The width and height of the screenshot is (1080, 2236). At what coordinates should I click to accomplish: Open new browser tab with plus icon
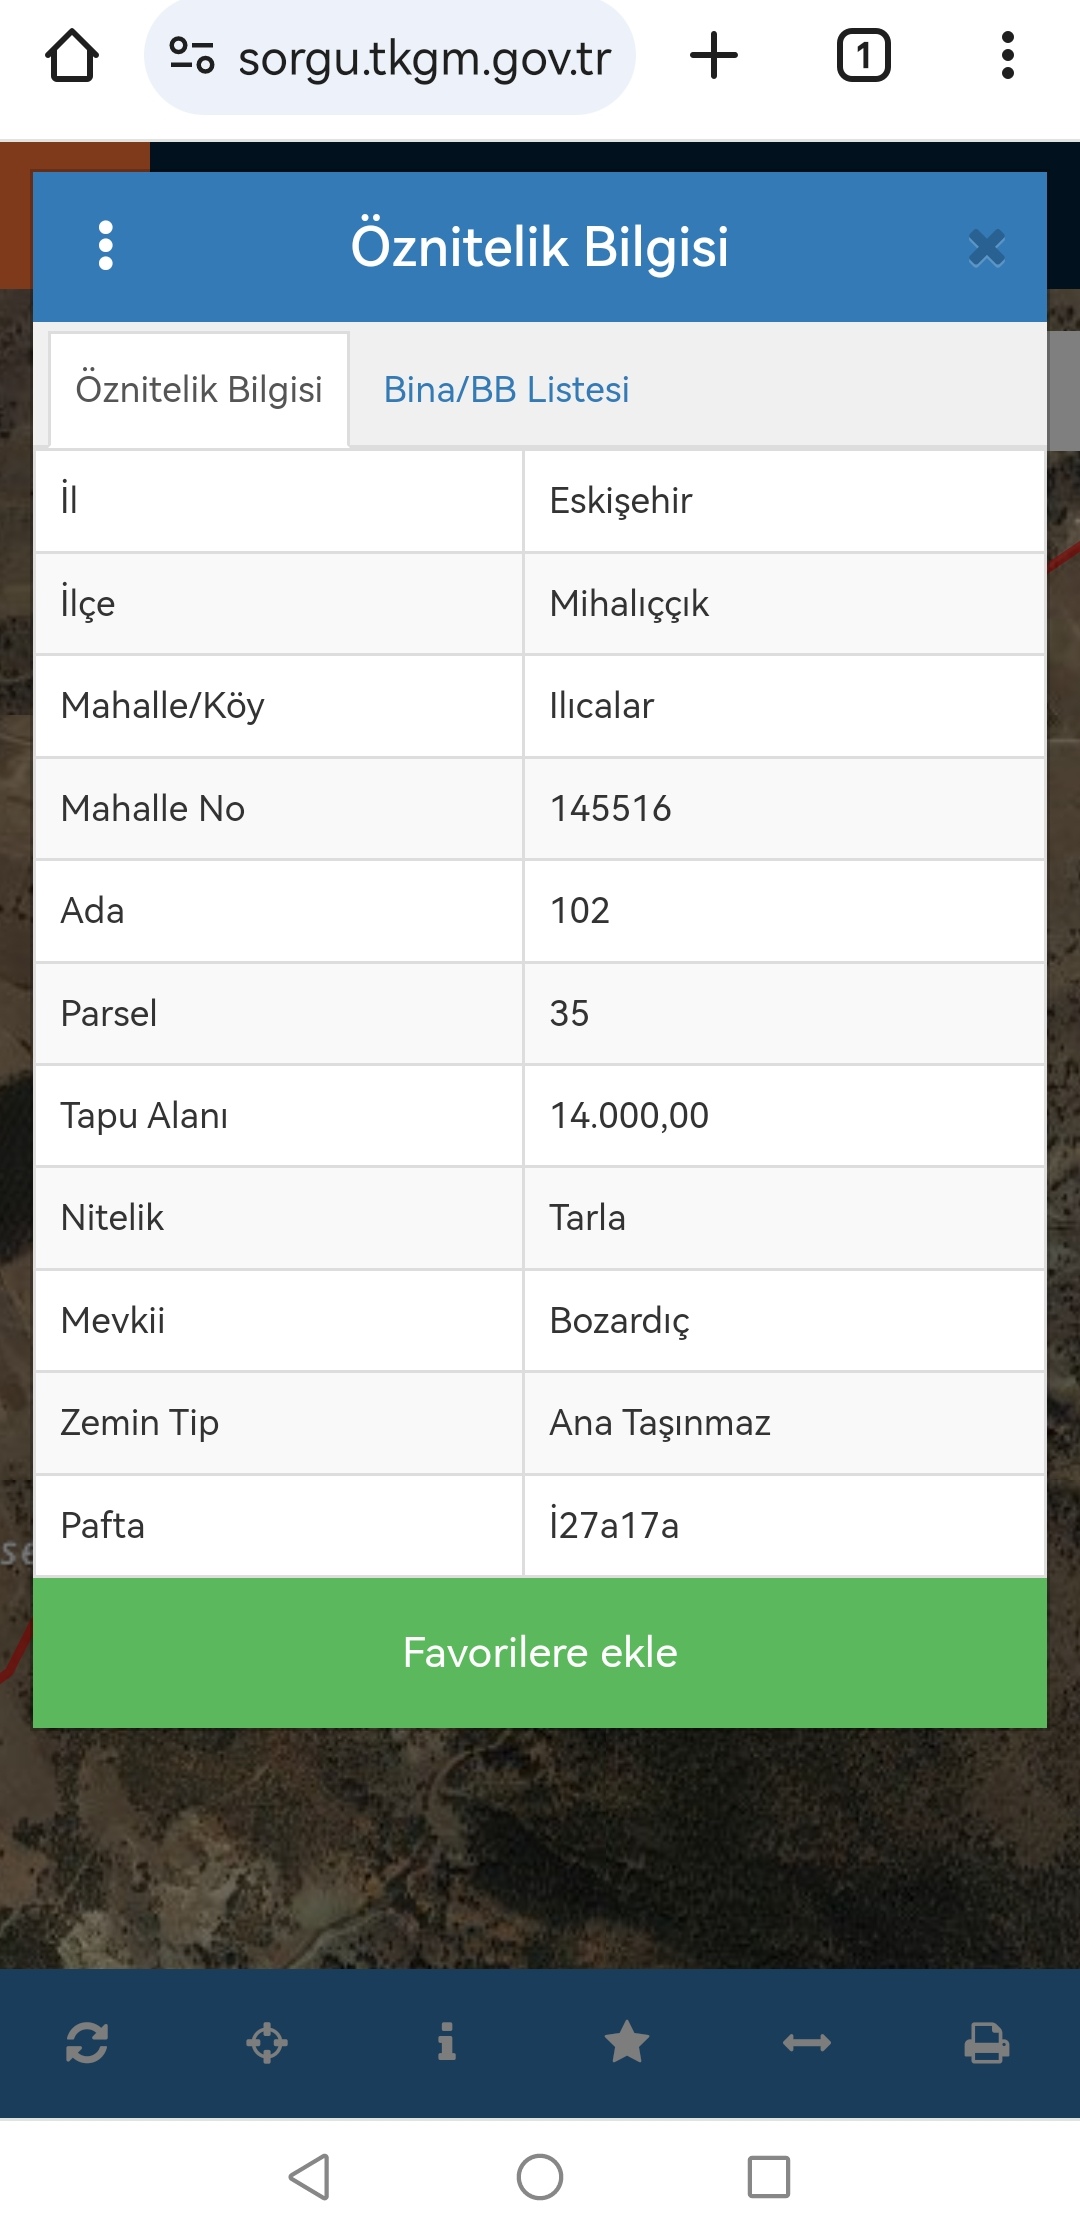pyautogui.click(x=714, y=56)
